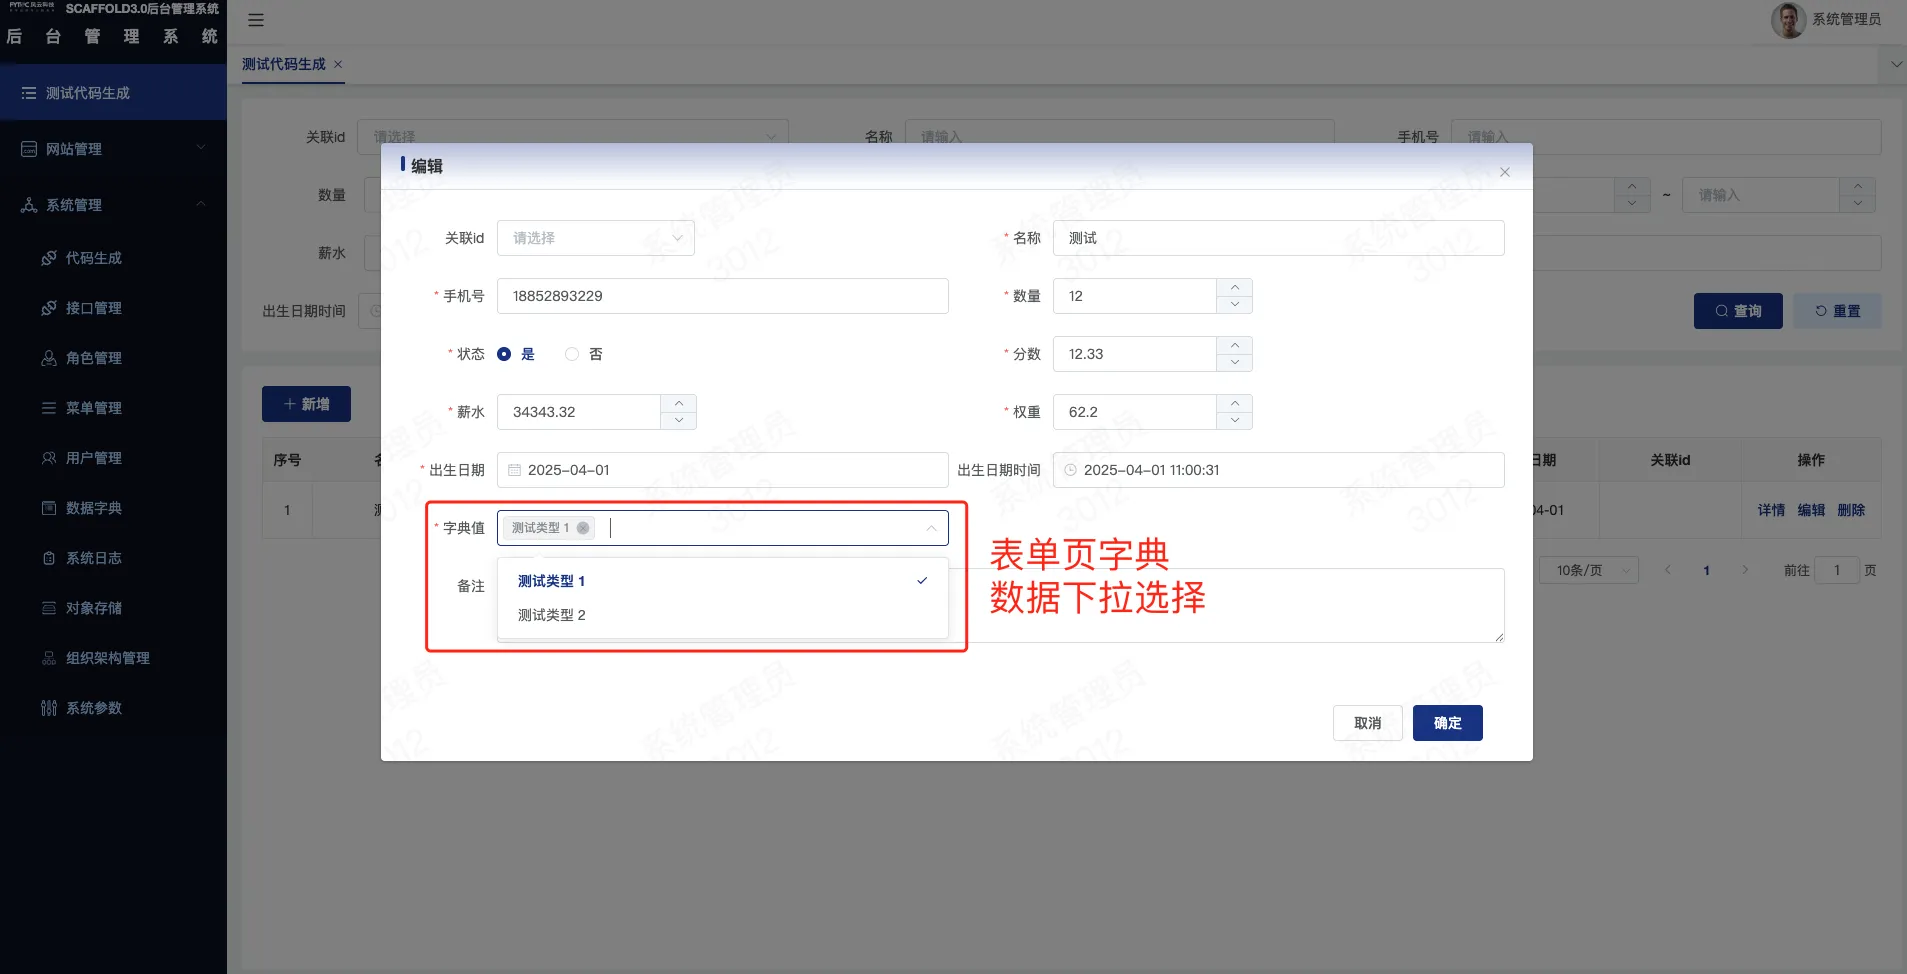
Task: Close the 编辑 dialog with the X icon
Action: (x=1505, y=172)
